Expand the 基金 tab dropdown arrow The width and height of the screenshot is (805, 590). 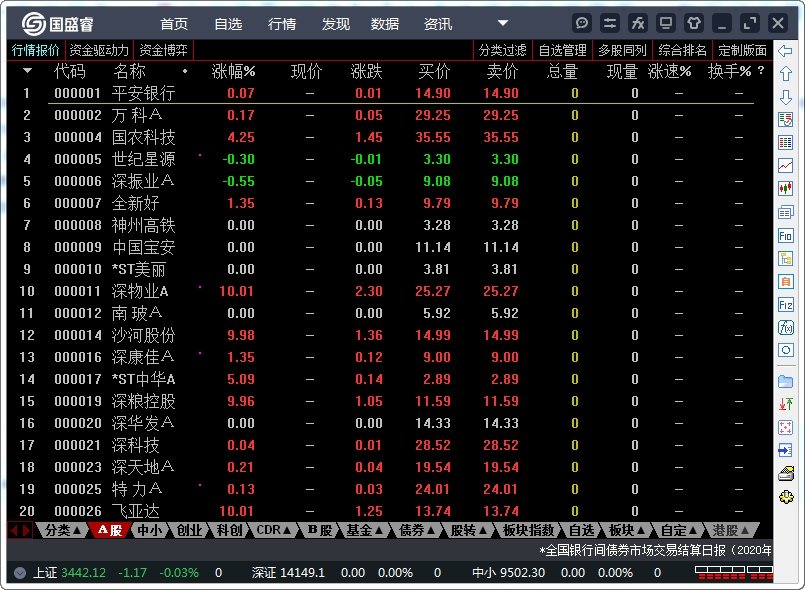pyautogui.click(x=381, y=531)
